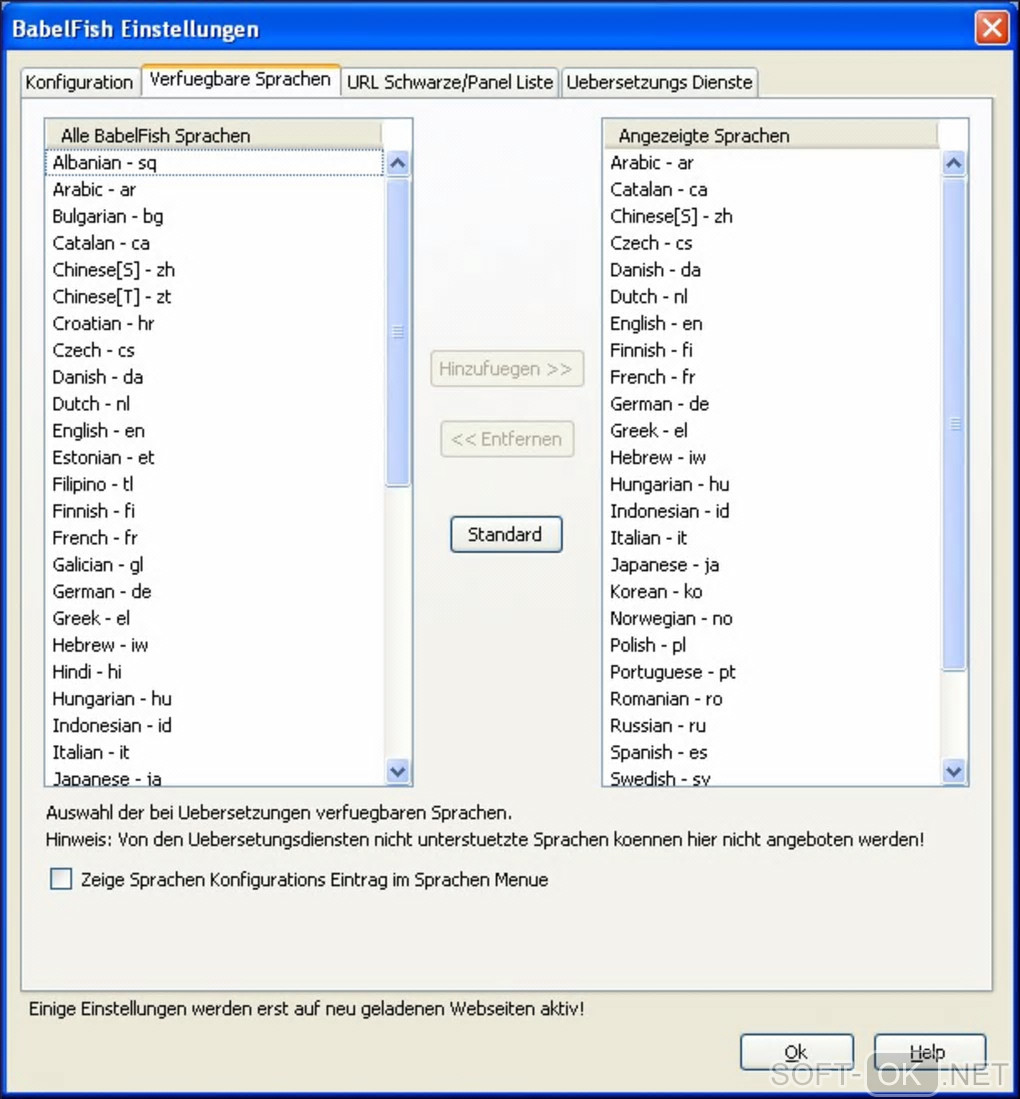Select Croatian - hr in the all languages list
The image size is (1020, 1099).
[x=215, y=323]
